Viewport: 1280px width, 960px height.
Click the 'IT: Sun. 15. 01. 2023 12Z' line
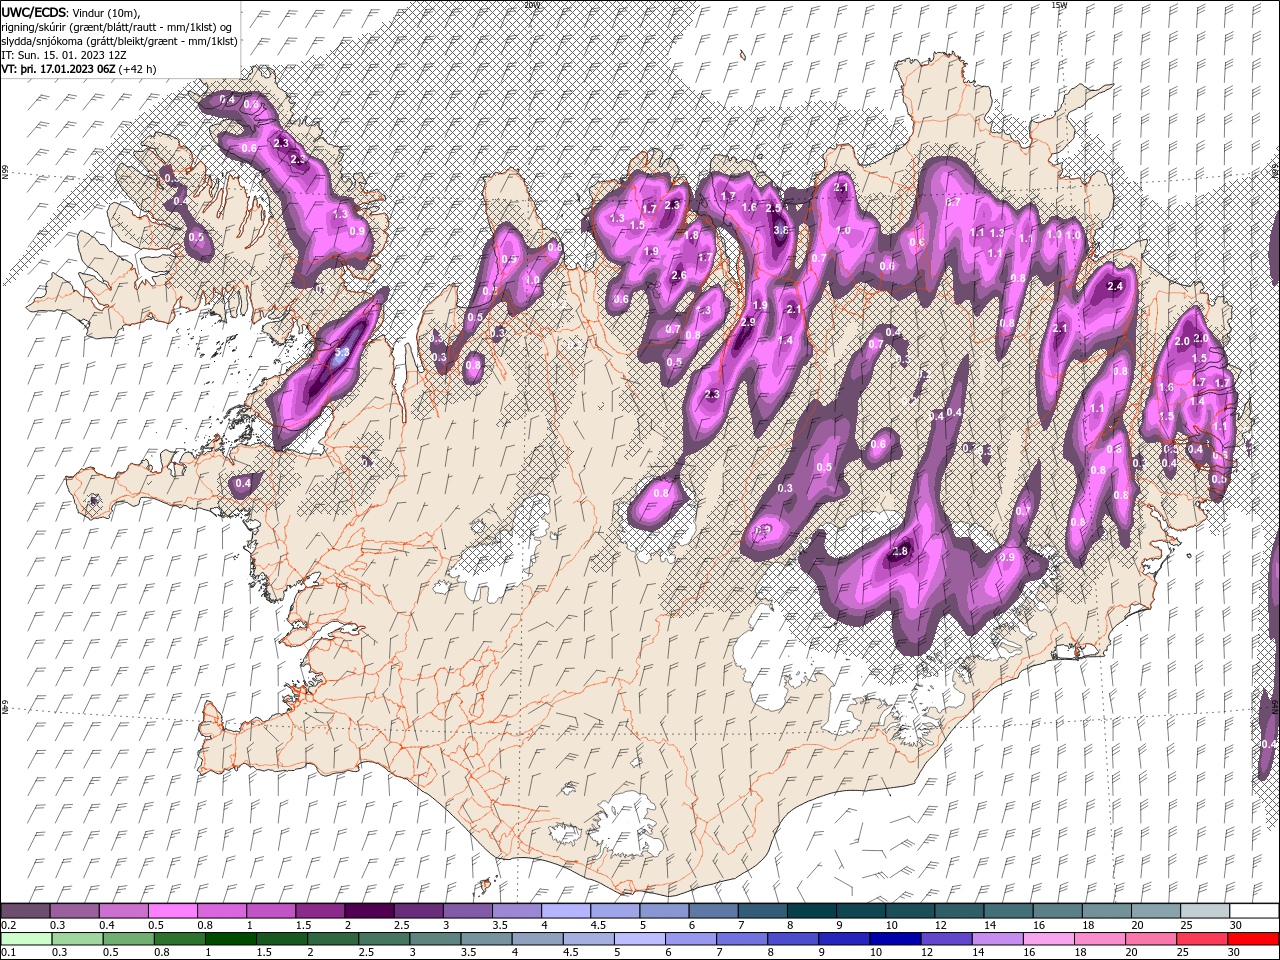pyautogui.click(x=66, y=55)
